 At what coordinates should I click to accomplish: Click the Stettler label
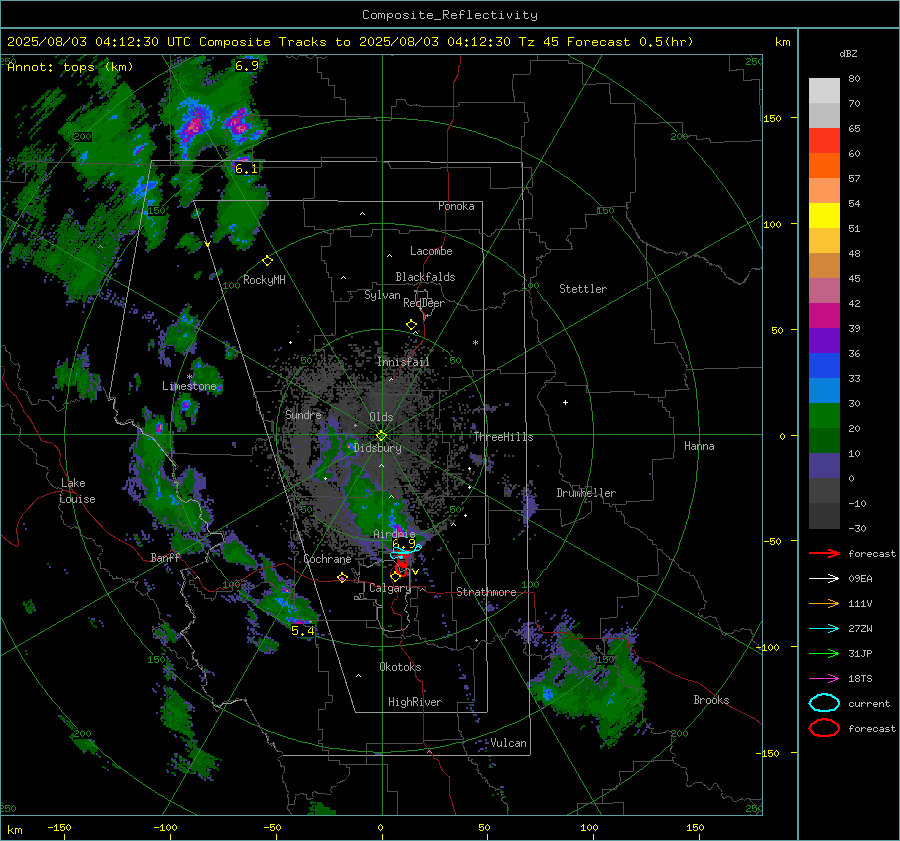[x=583, y=289]
